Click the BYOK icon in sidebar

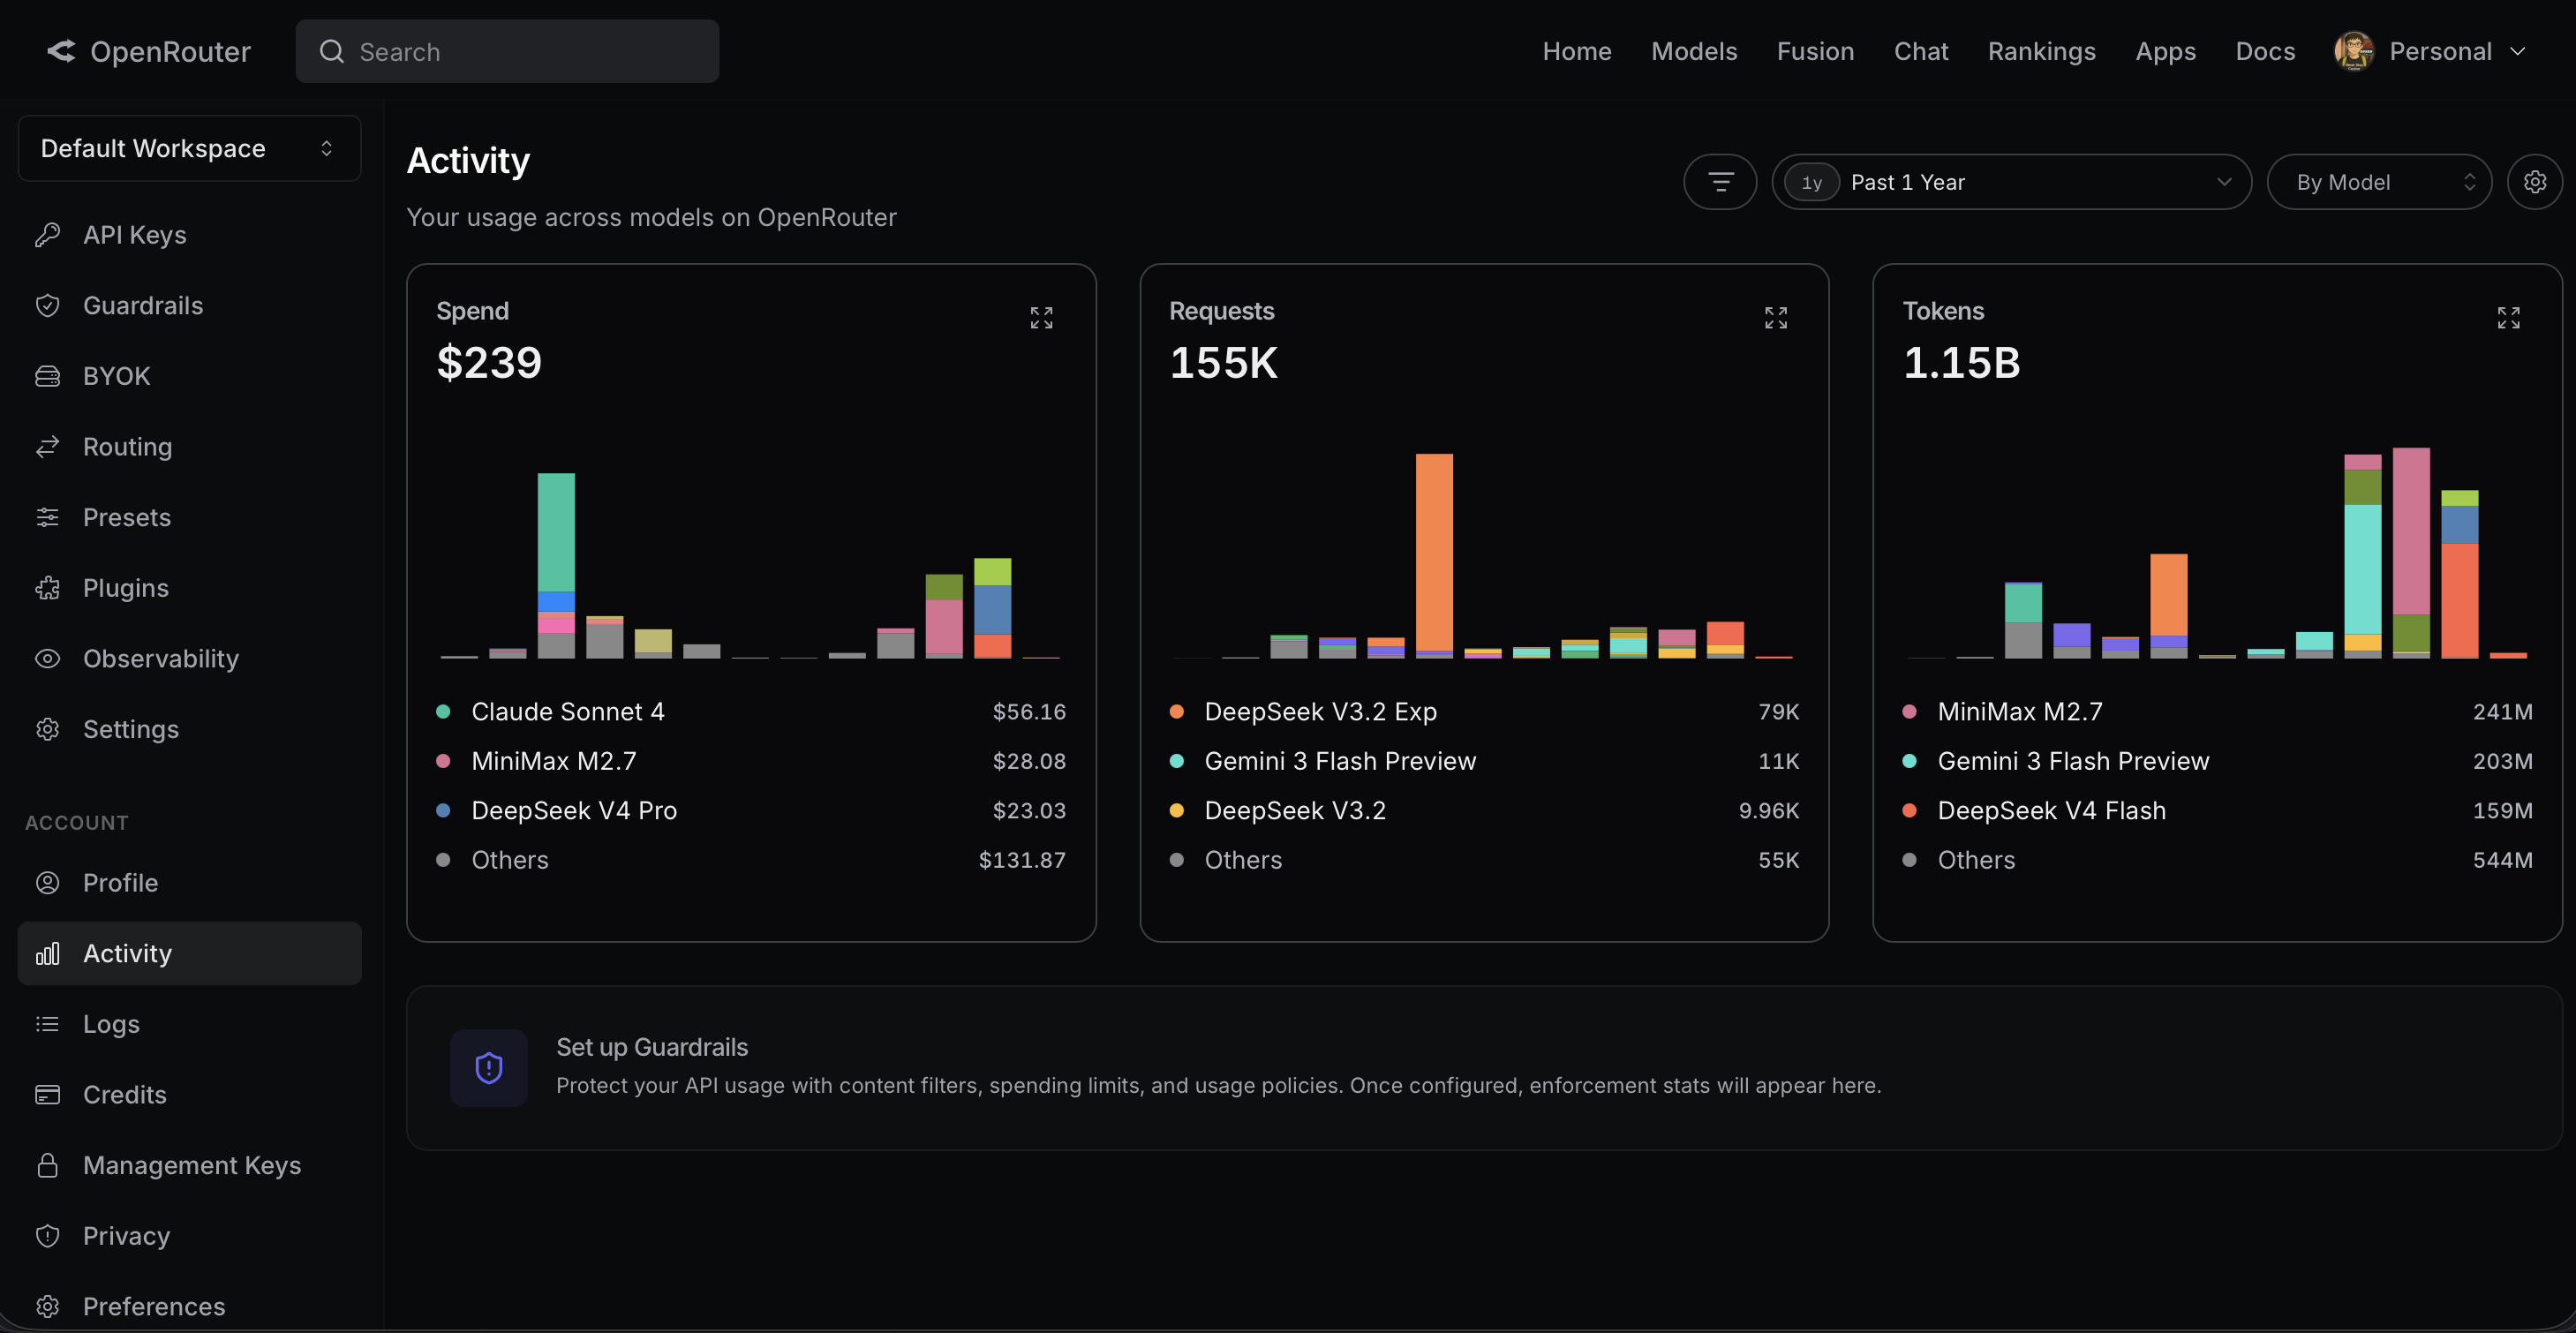(47, 376)
